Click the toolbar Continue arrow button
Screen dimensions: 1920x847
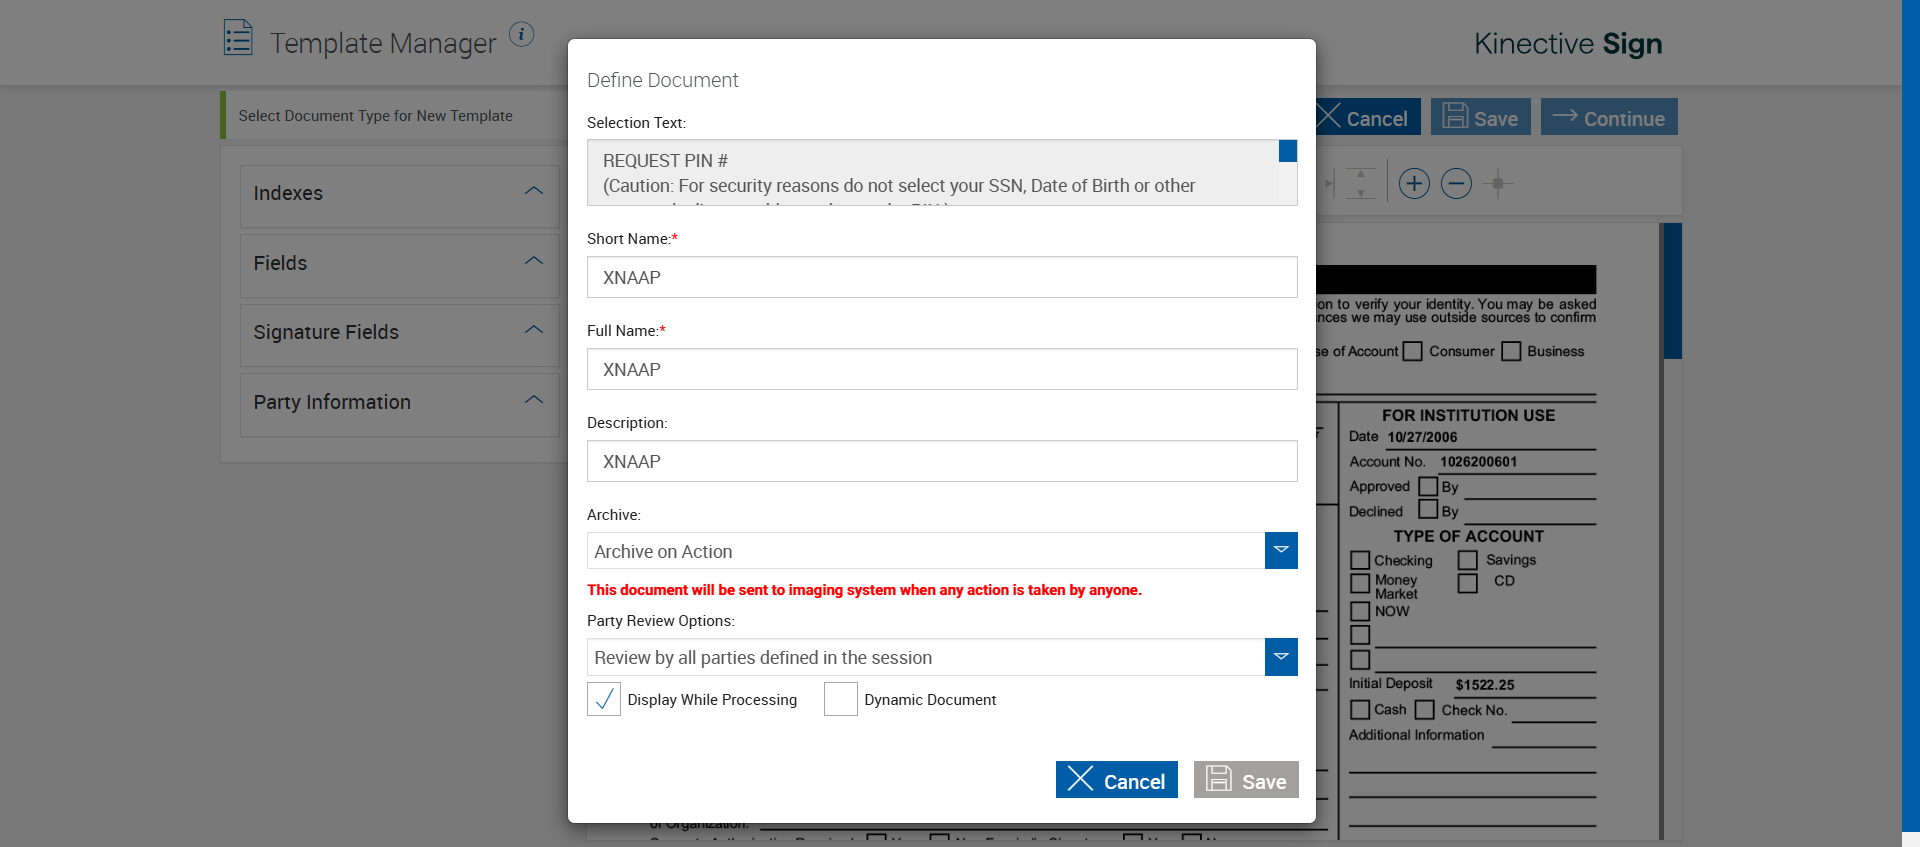point(1609,117)
